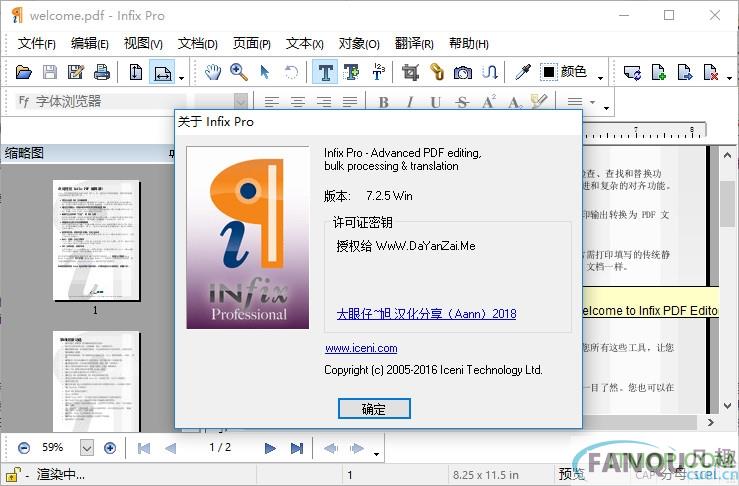Click the delete page icon
The height and width of the screenshot is (486, 739).
[x=710, y=72]
